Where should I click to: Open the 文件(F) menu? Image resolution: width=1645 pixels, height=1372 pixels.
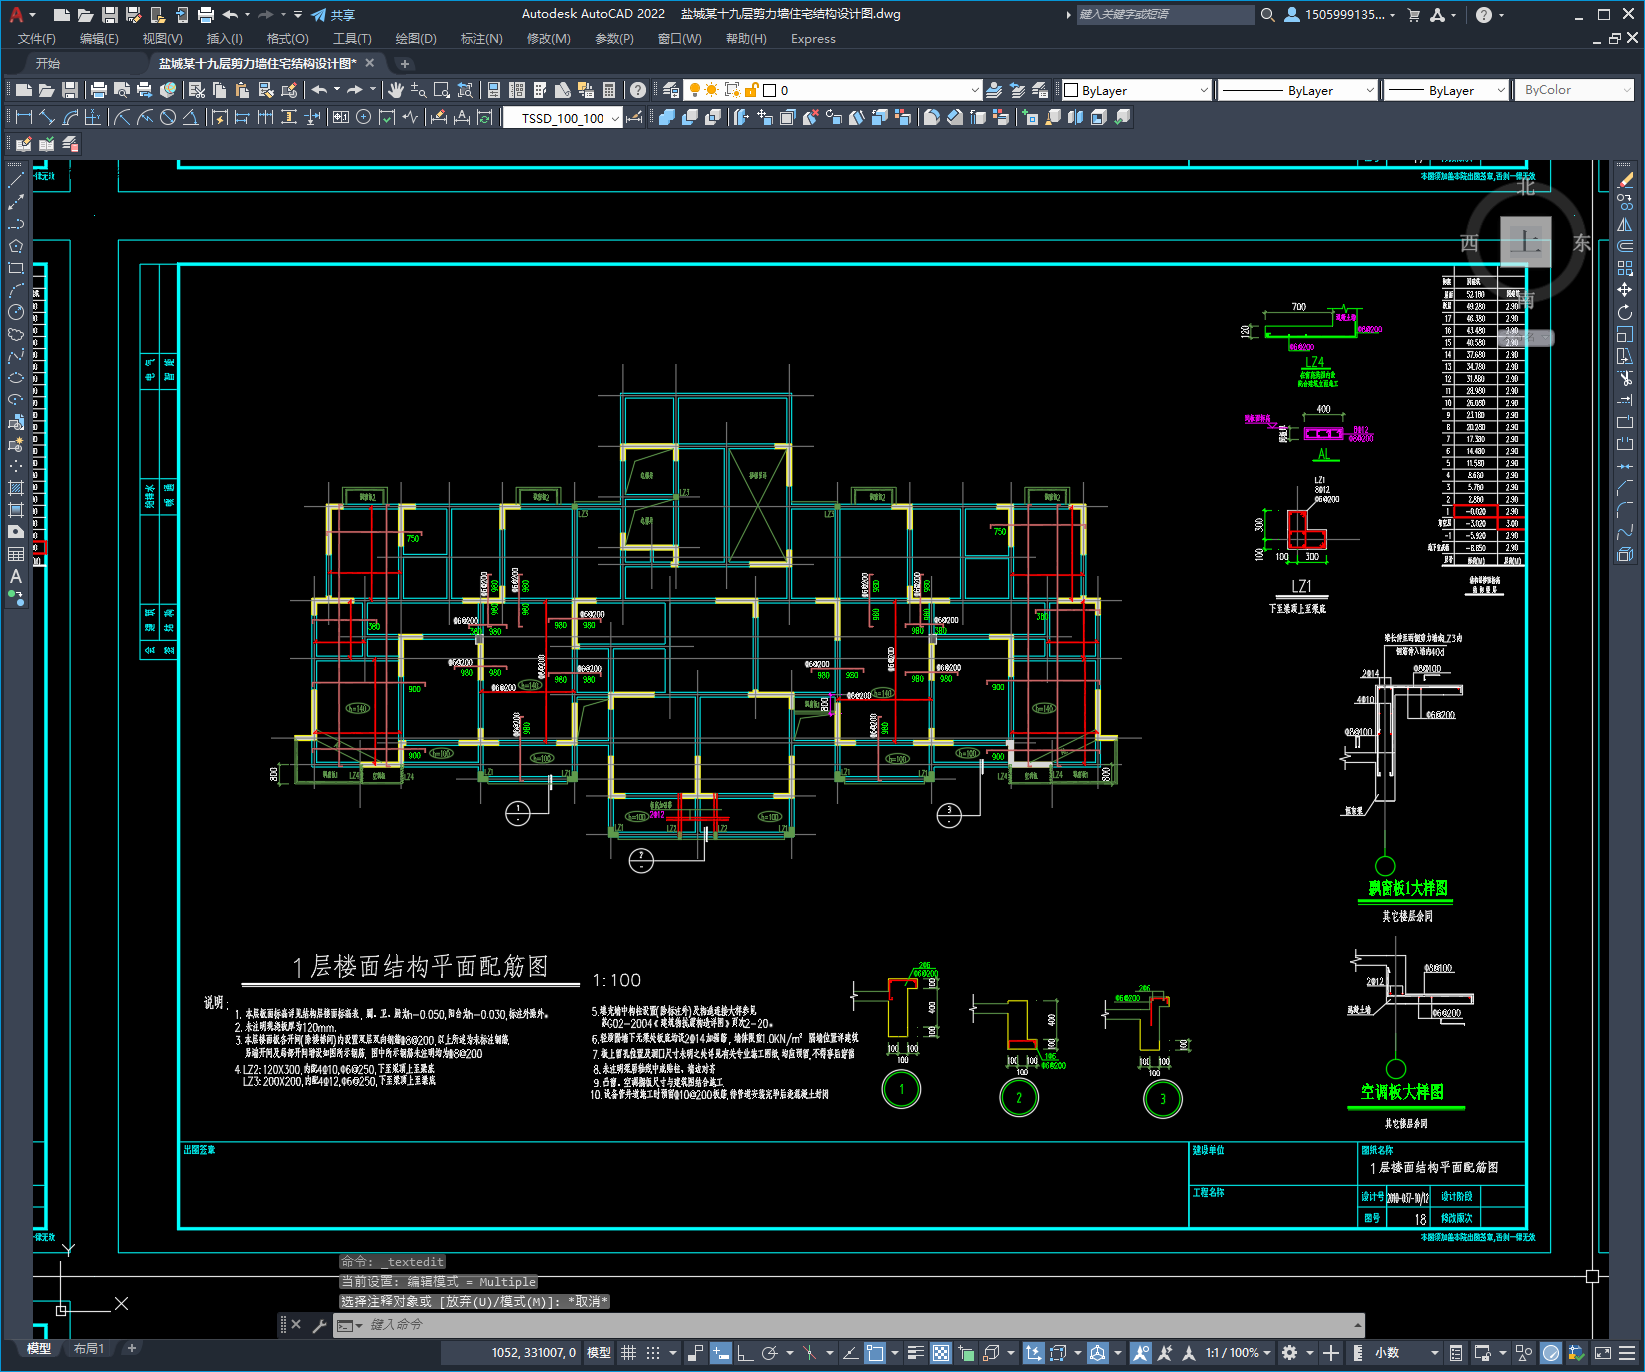click(37, 39)
